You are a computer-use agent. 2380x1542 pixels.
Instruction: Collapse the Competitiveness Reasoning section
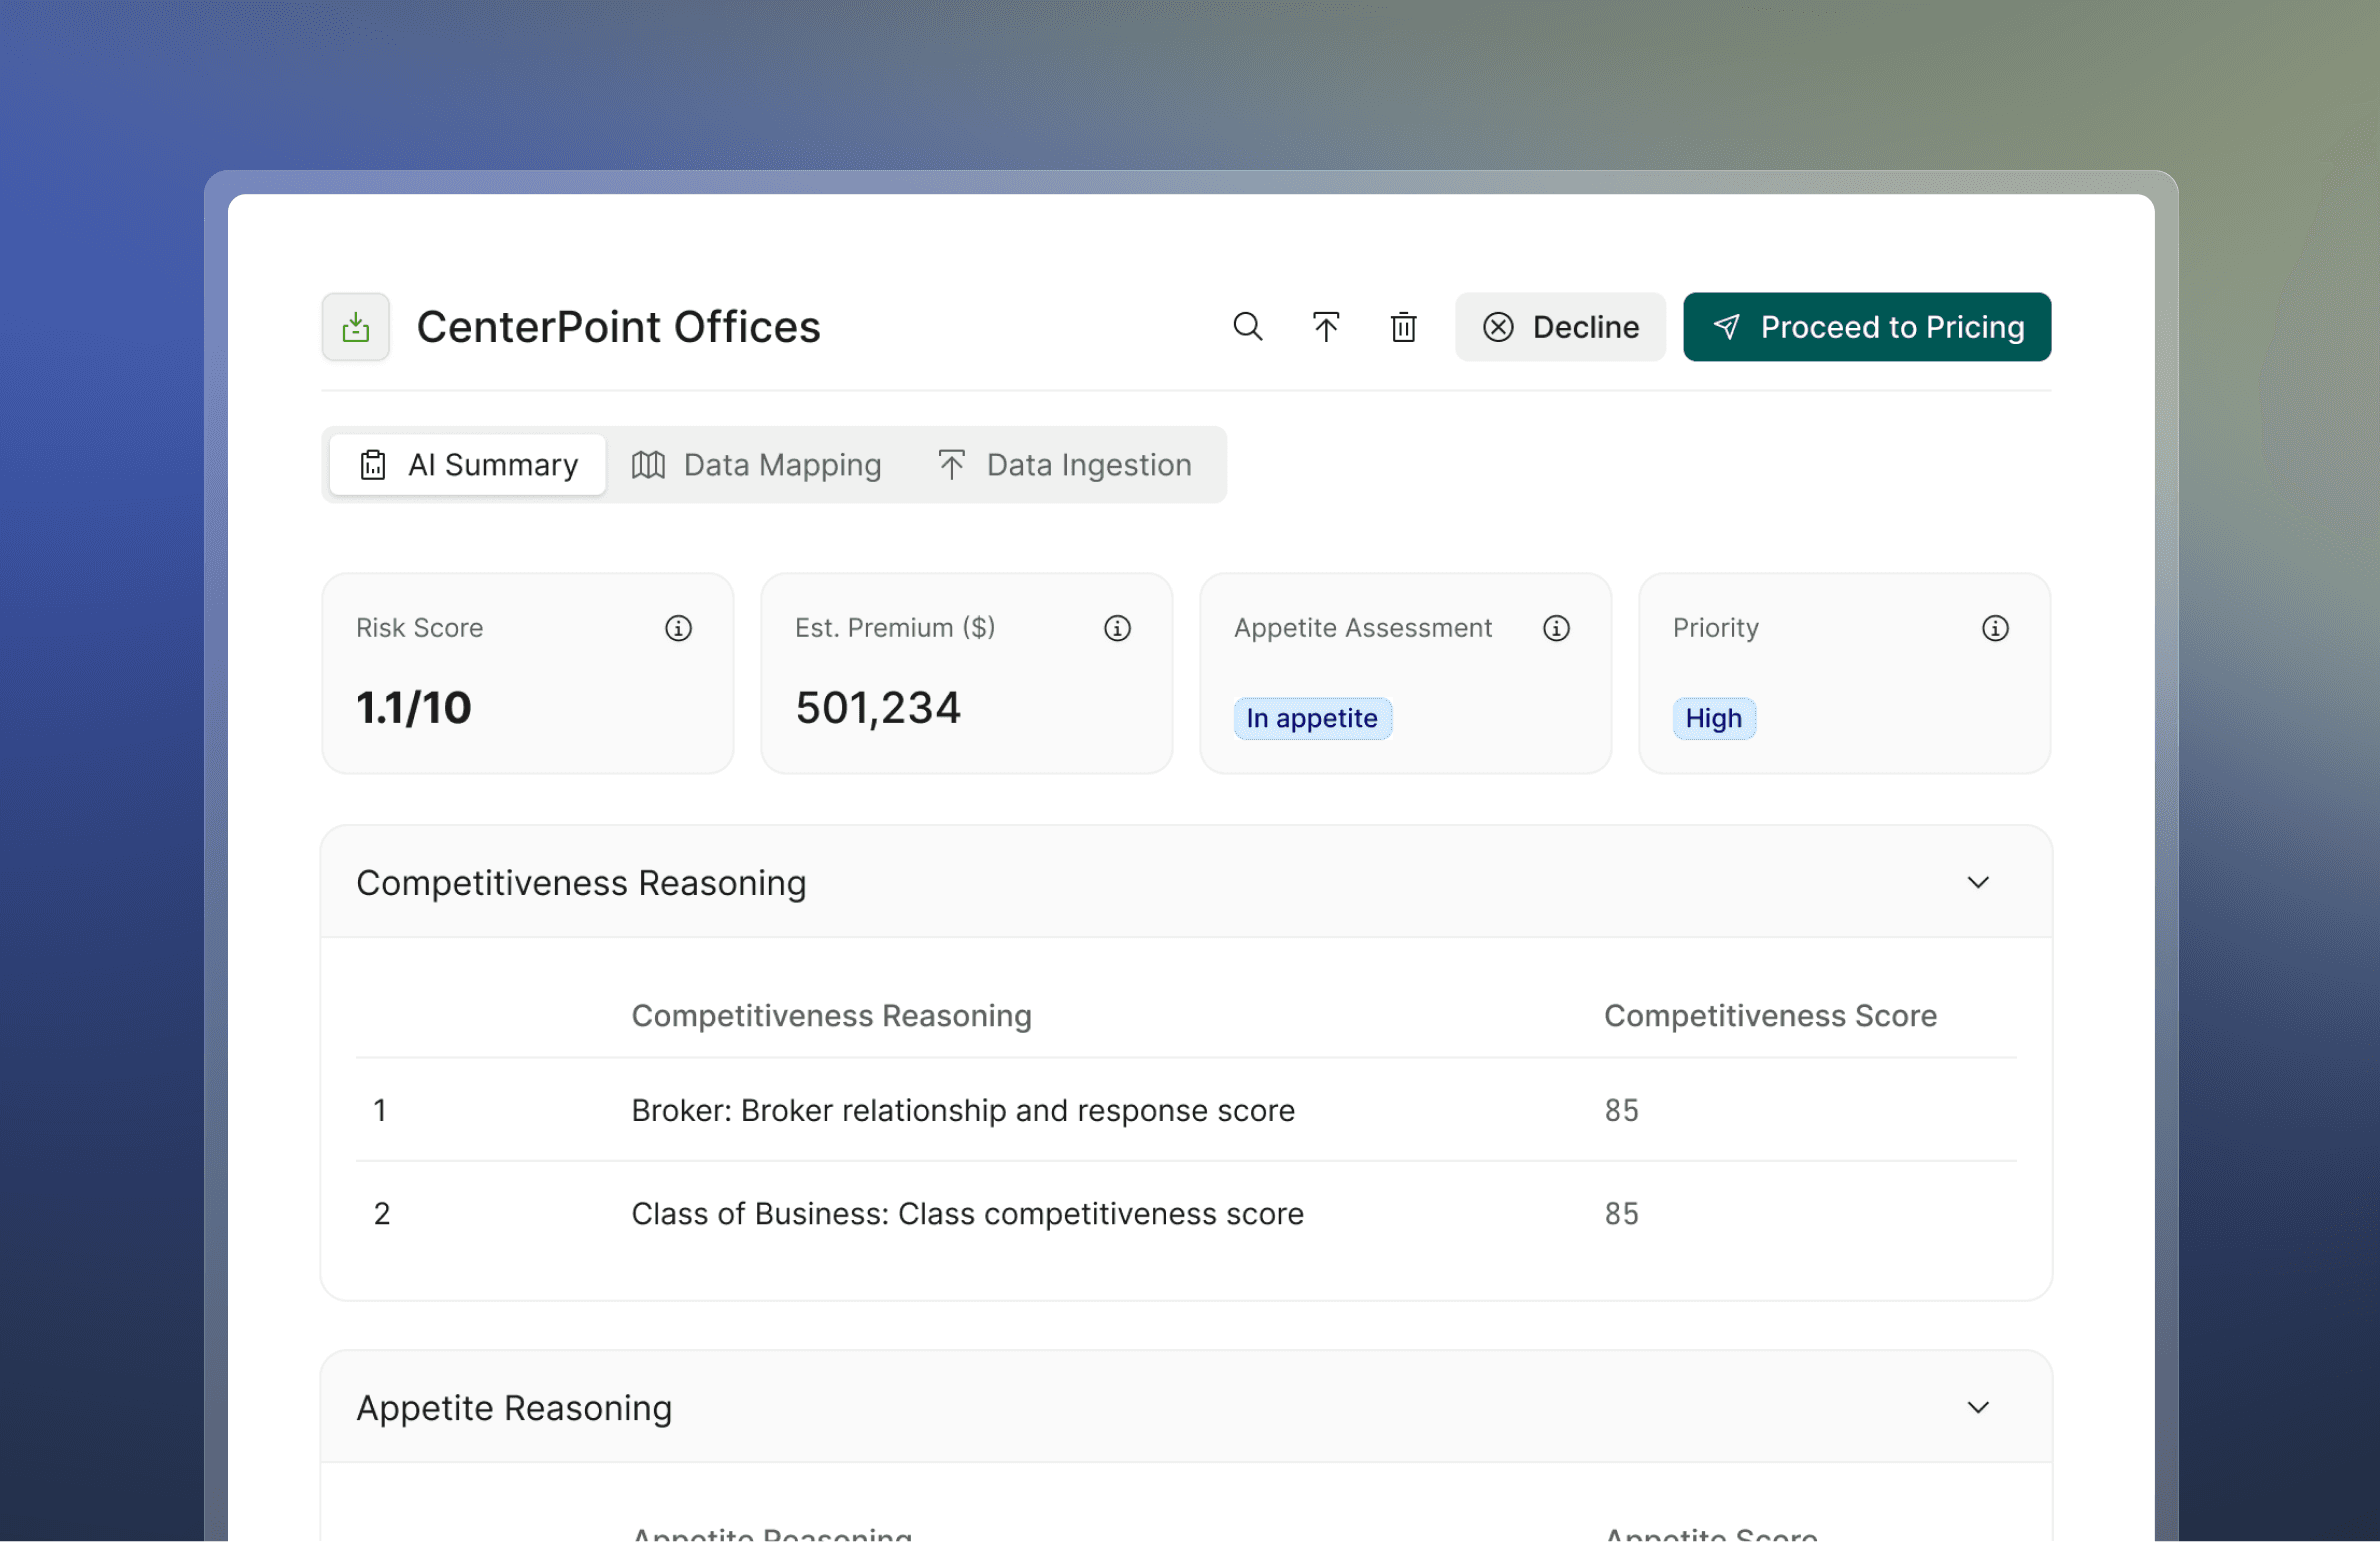[x=1977, y=882]
